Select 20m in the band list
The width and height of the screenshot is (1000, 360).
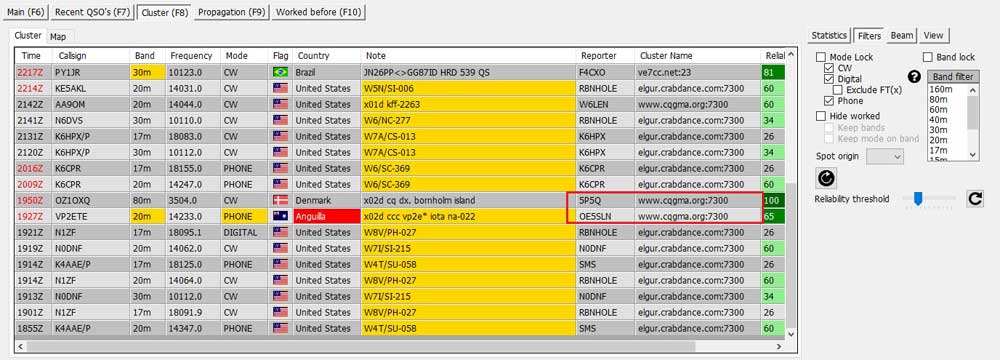(939, 140)
